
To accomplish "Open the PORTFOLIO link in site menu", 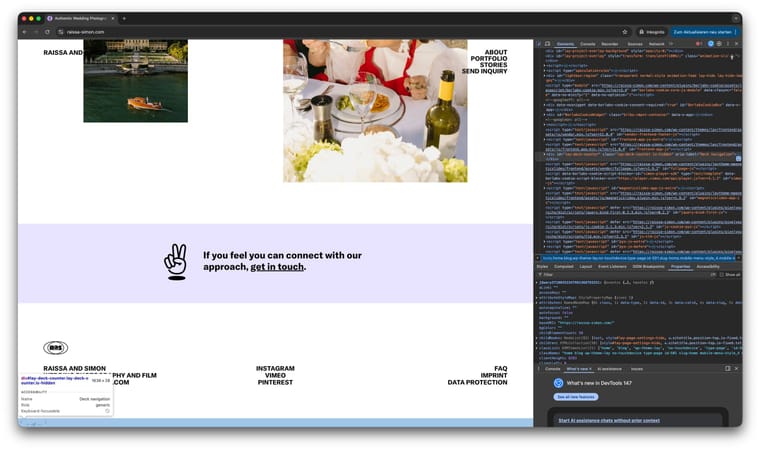I will pos(489,59).
